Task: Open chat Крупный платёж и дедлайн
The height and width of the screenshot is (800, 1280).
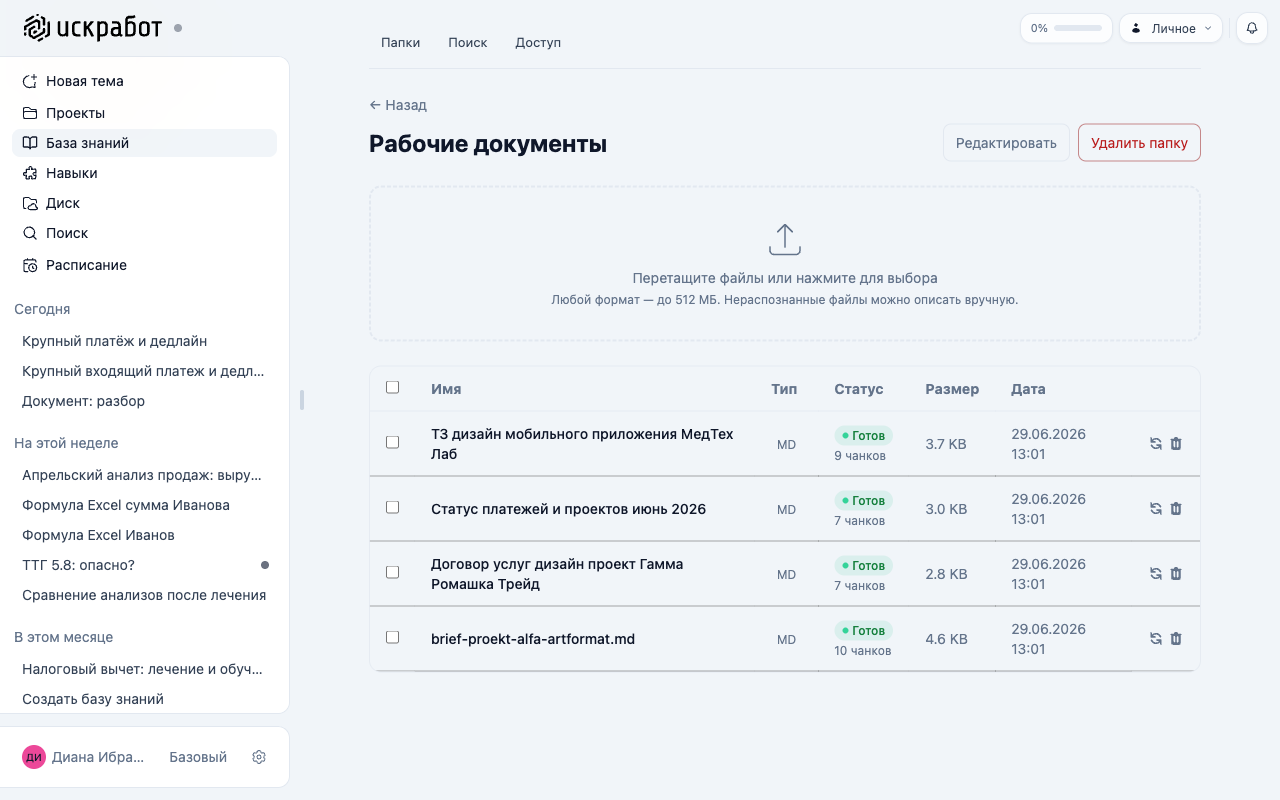Action: [144, 341]
